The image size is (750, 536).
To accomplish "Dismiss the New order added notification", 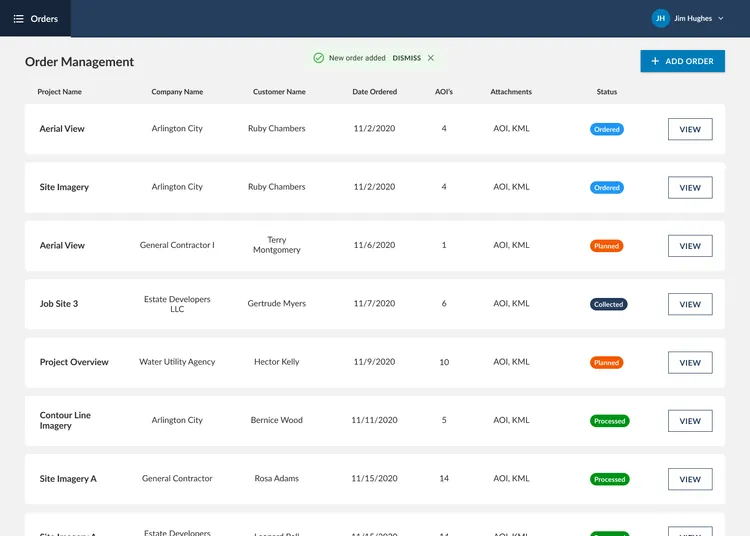I will (x=406, y=58).
